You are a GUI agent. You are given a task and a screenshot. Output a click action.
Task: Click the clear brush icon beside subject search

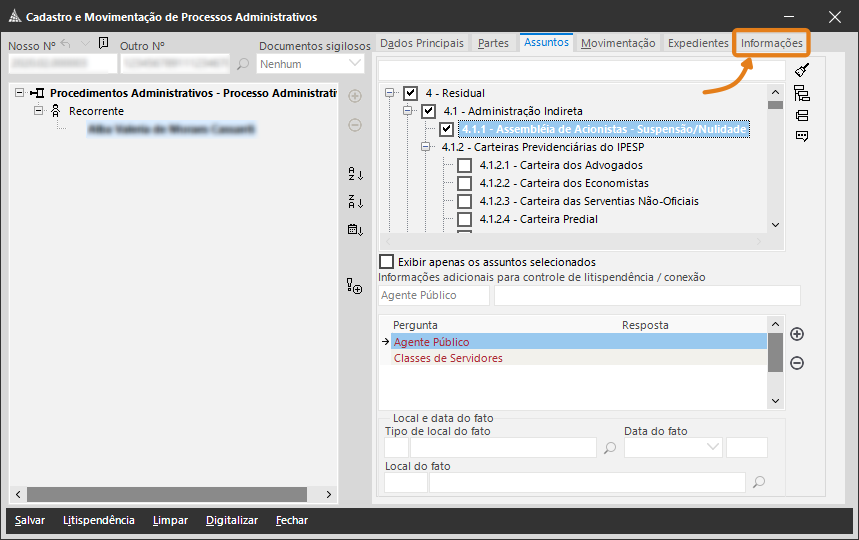(802, 71)
